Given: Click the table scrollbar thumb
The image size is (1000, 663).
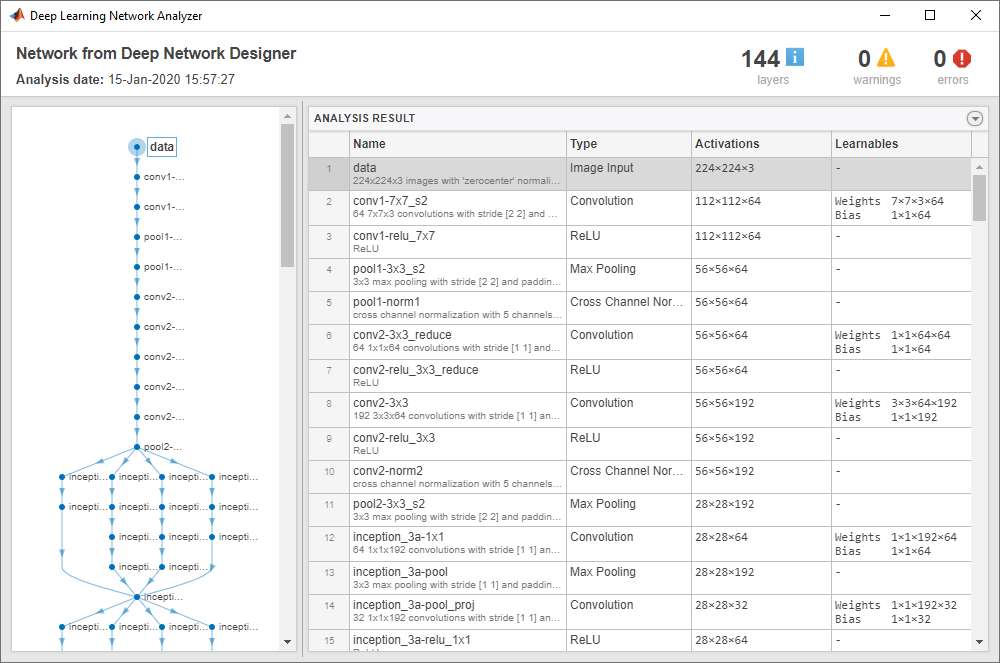Looking at the screenshot, I should [979, 198].
